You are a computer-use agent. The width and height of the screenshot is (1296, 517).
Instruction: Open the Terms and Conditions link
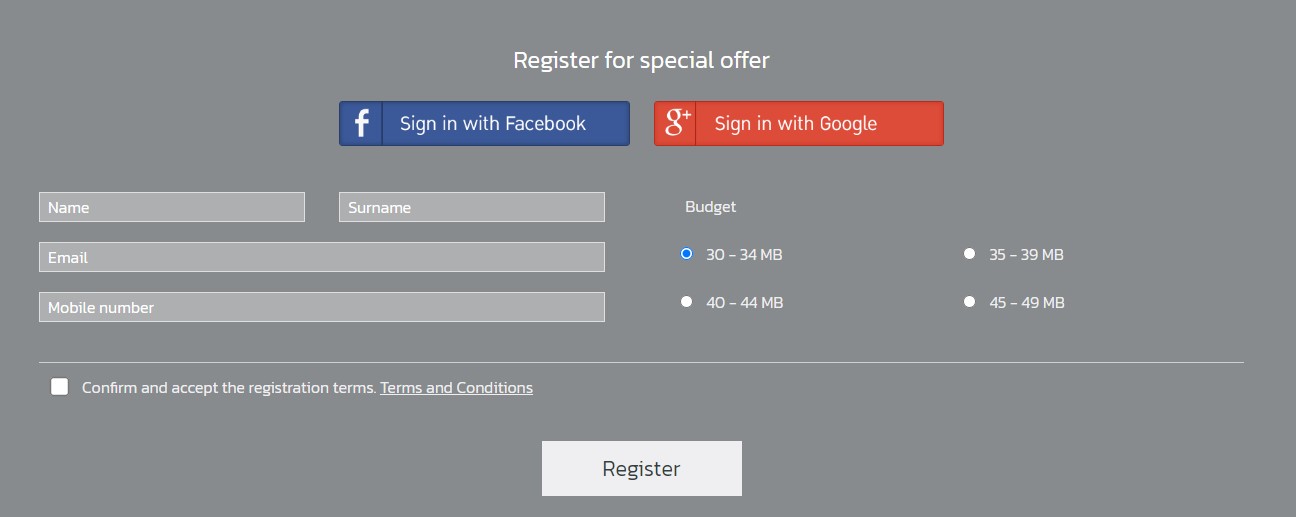pyautogui.click(x=456, y=388)
